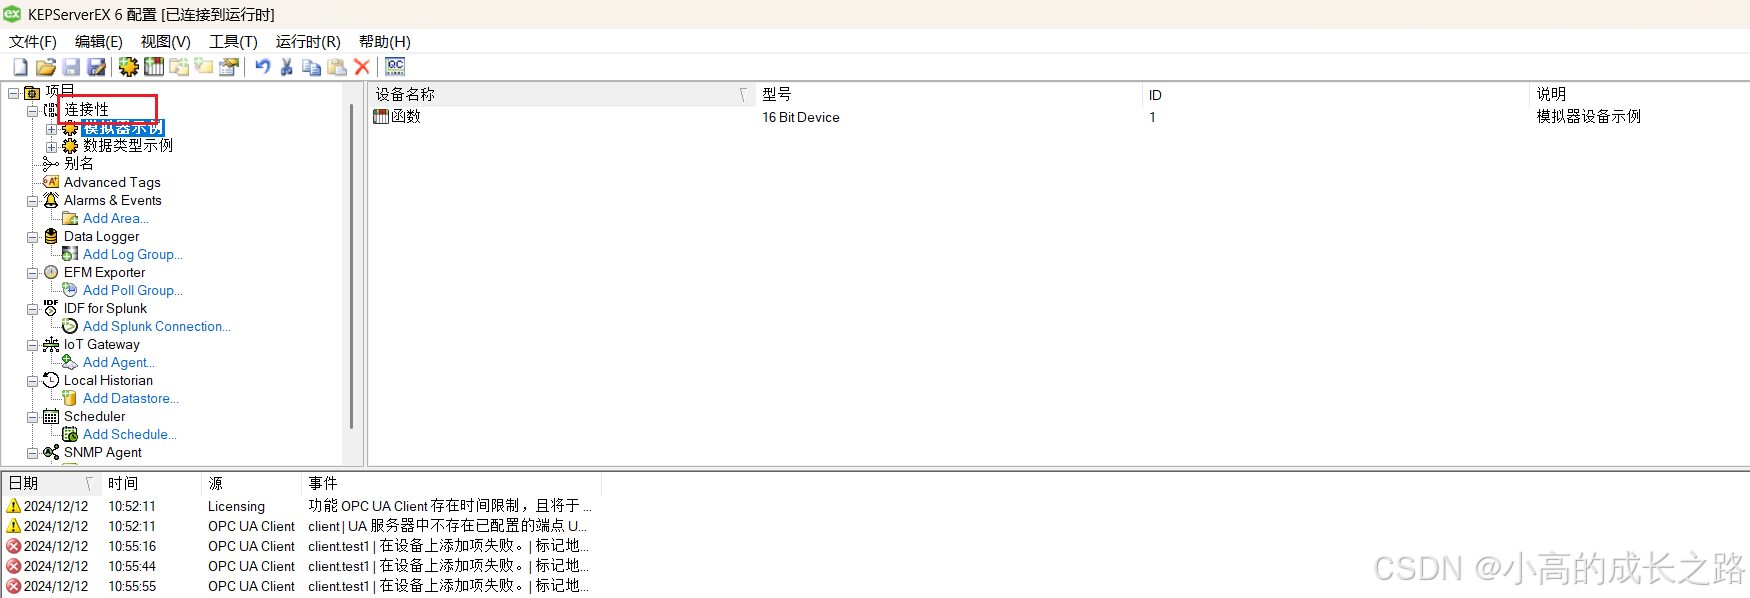This screenshot has height=598, width=1750.
Task: Open the 编辑(E) menu
Action: 99,41
